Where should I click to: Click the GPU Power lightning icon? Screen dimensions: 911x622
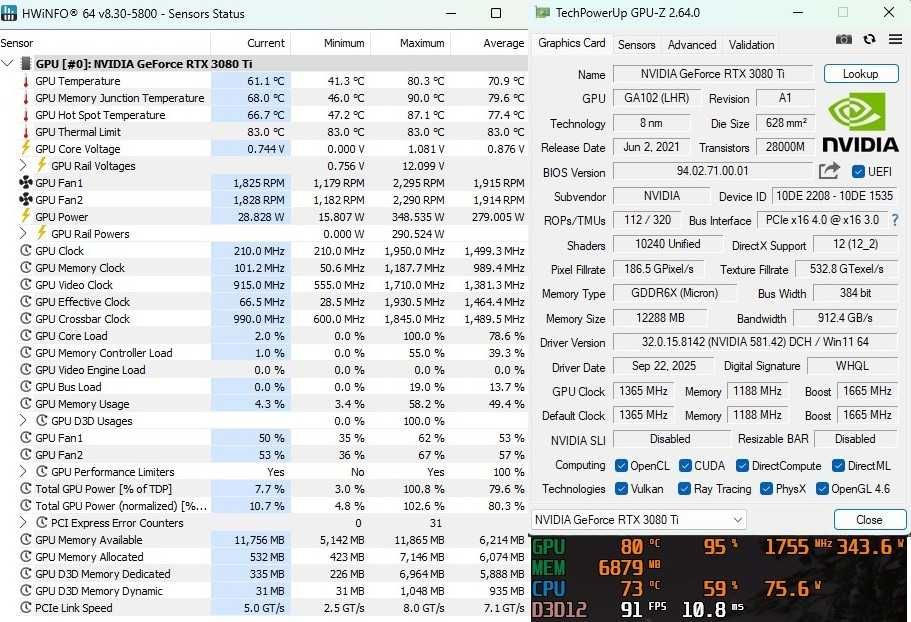coord(26,216)
